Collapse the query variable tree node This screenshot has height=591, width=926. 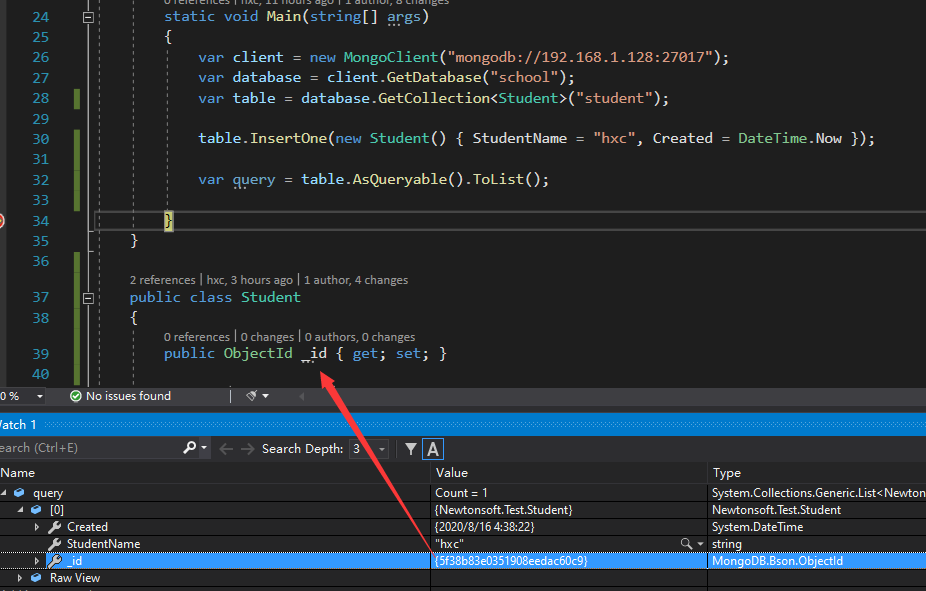pos(3,493)
